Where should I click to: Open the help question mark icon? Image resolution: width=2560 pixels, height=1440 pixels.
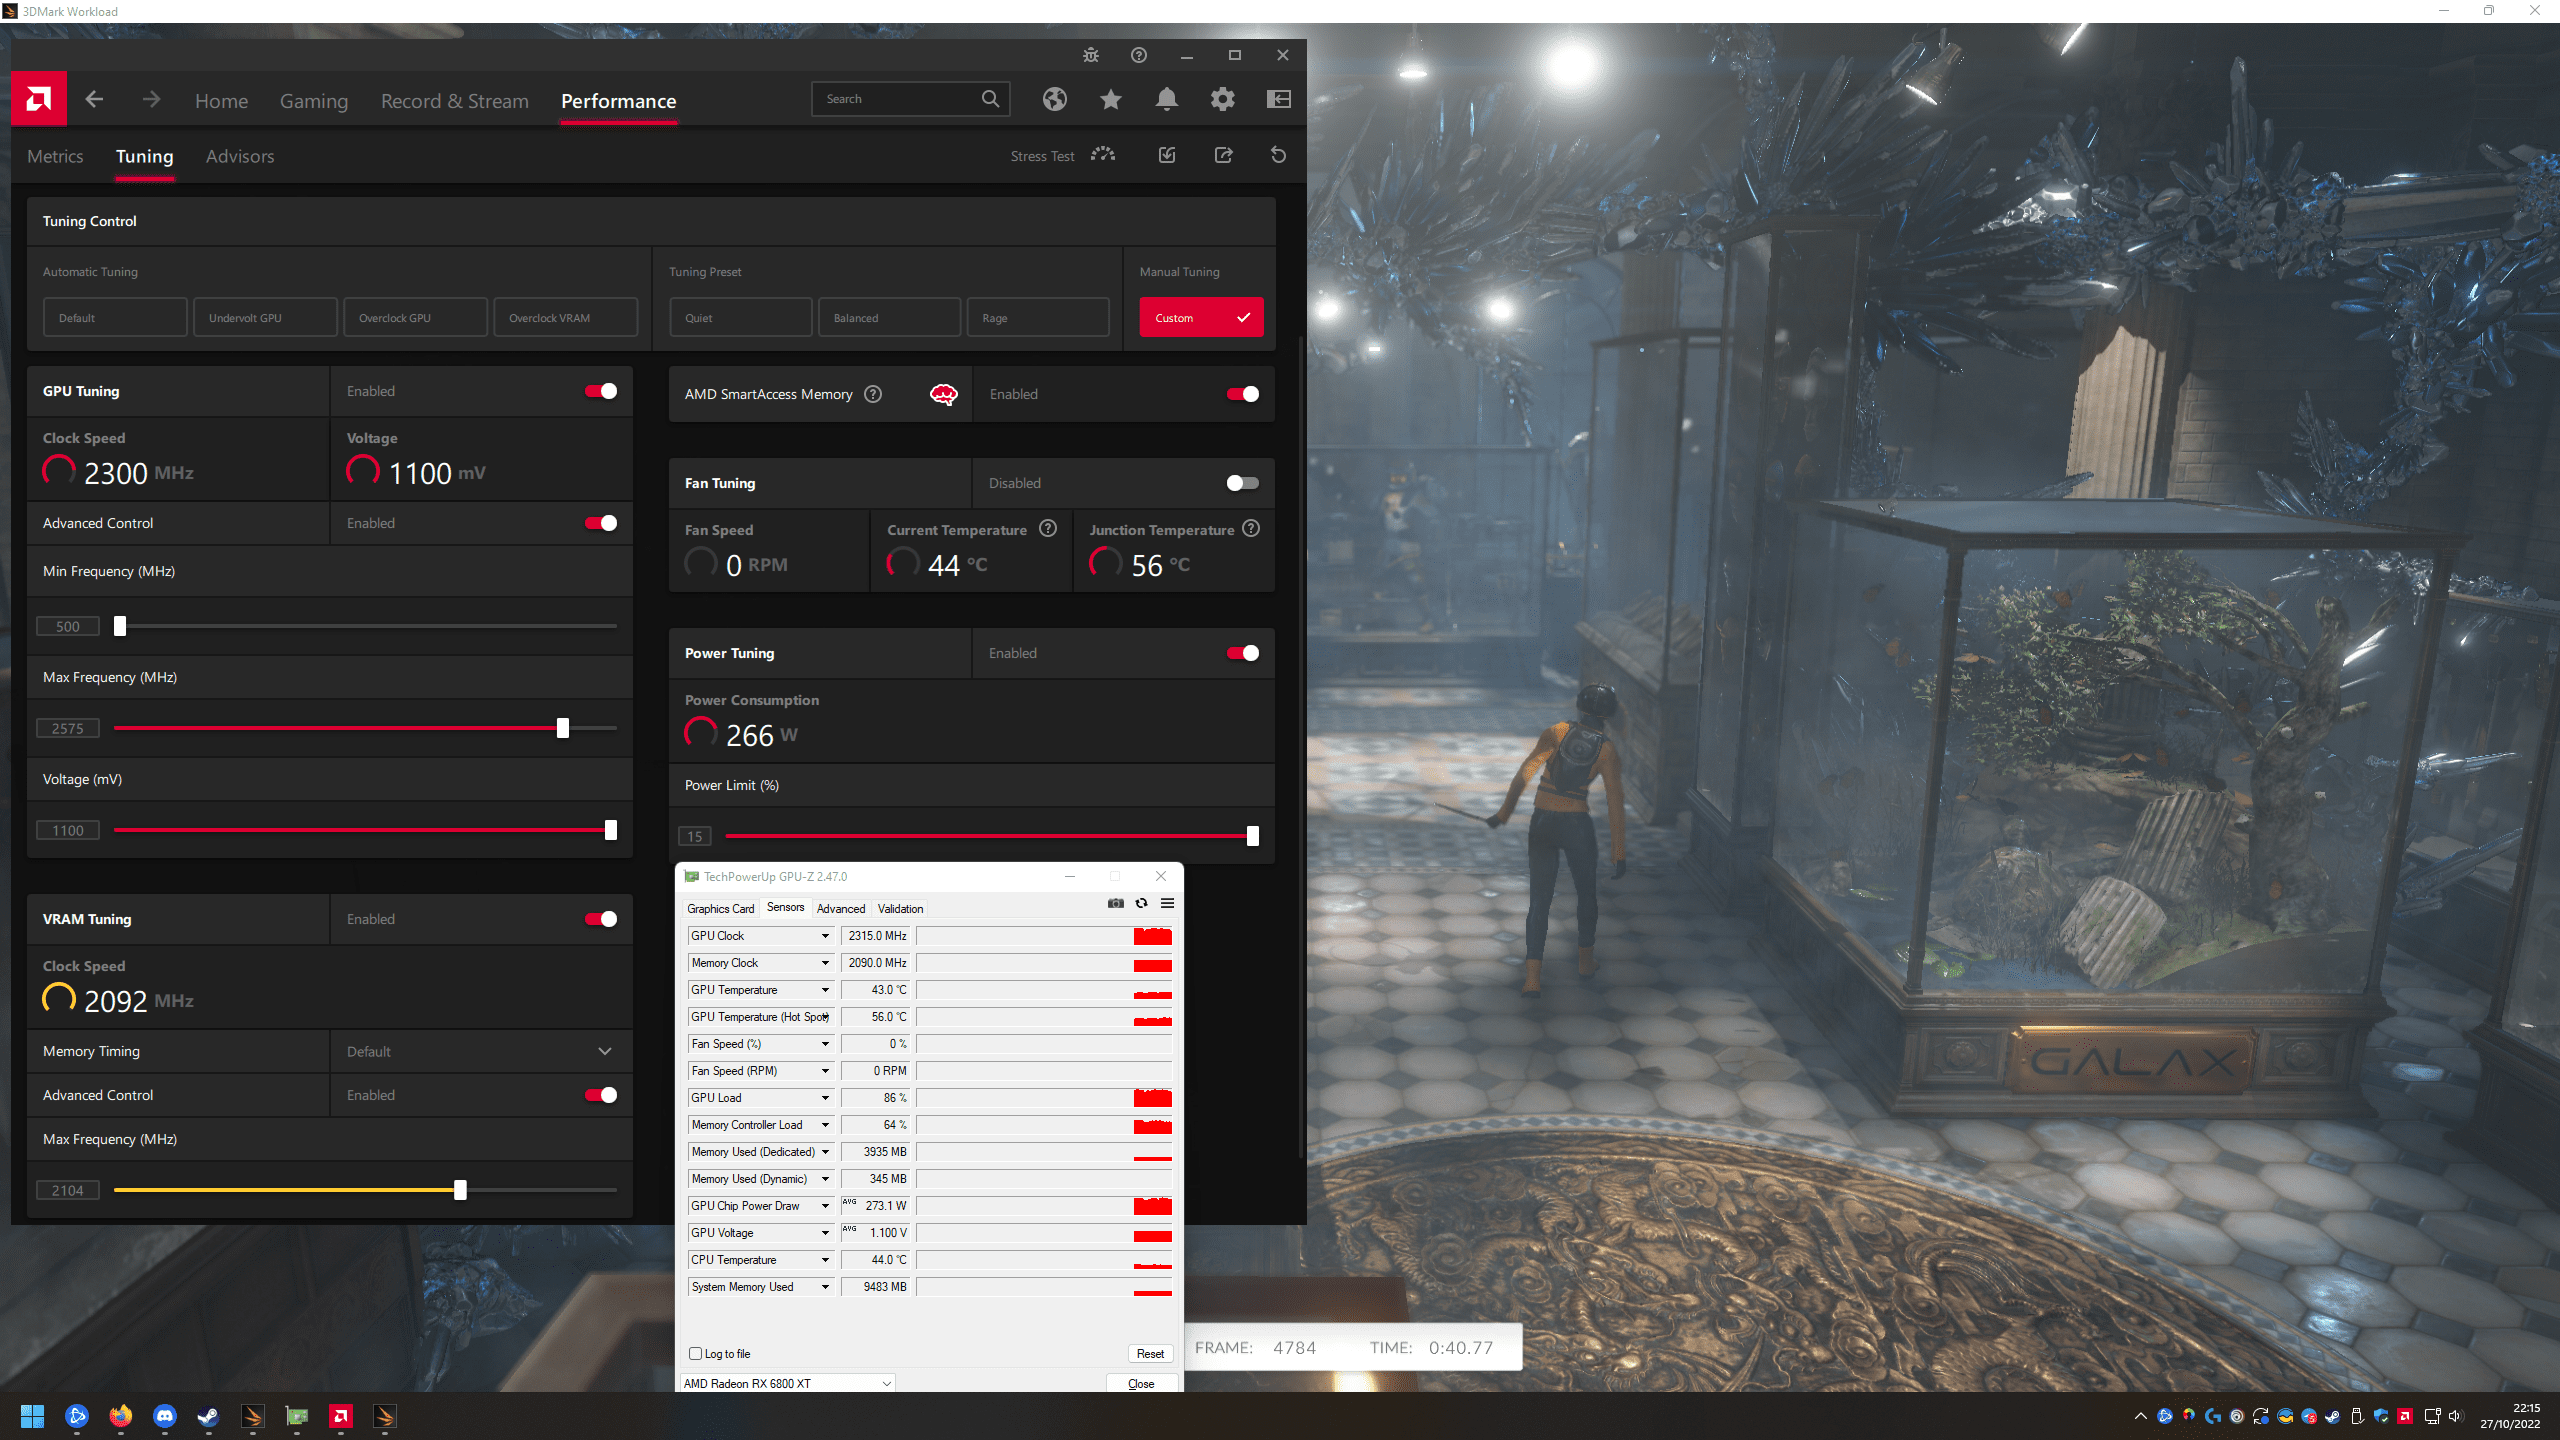coord(1139,55)
